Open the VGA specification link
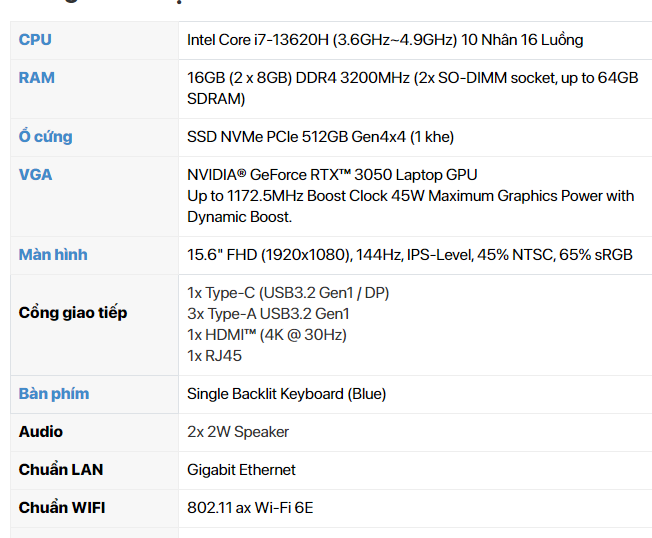Image resolution: width=652 pixels, height=538 pixels. pos(36,175)
